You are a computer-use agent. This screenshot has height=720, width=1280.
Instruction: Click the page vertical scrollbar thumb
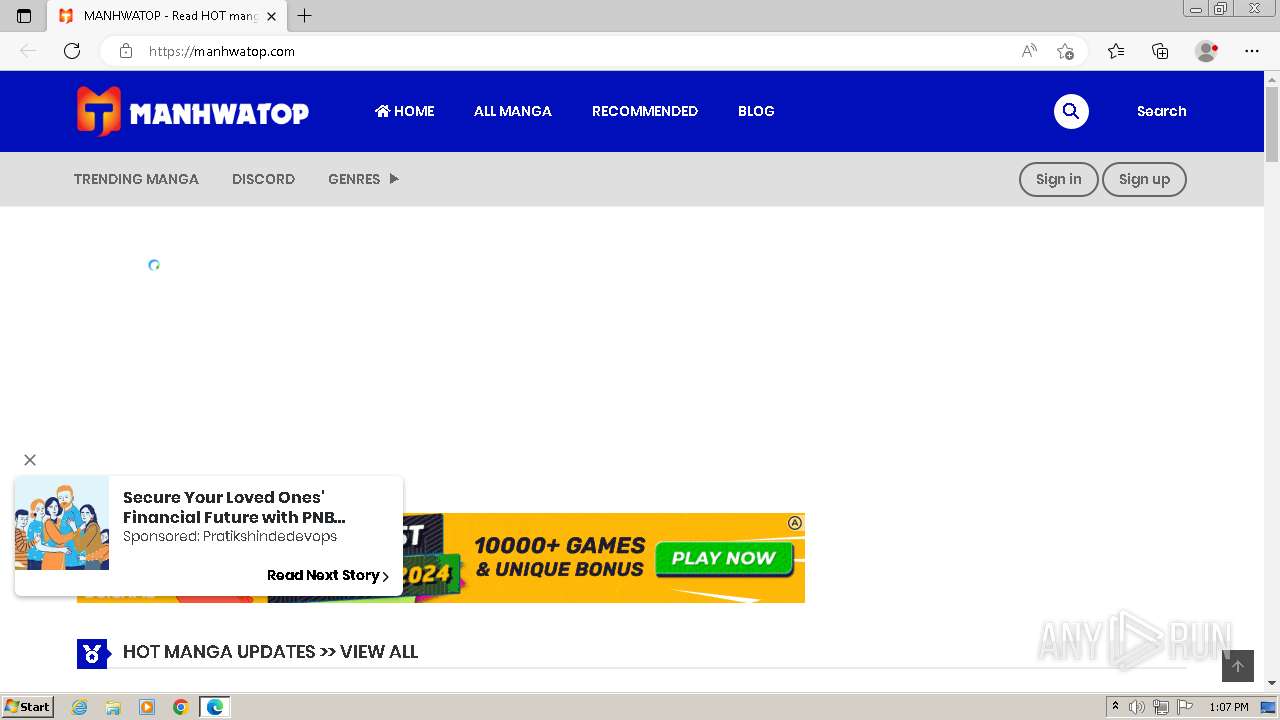tap(1272, 123)
